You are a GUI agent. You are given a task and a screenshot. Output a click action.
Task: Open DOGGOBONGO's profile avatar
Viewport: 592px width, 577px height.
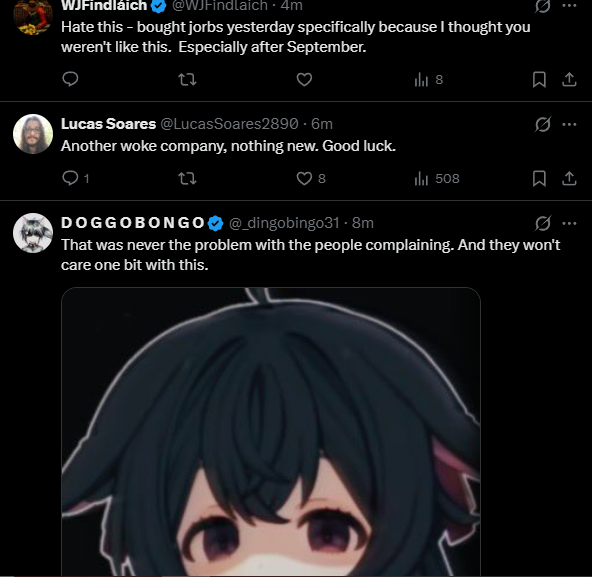(x=33, y=233)
